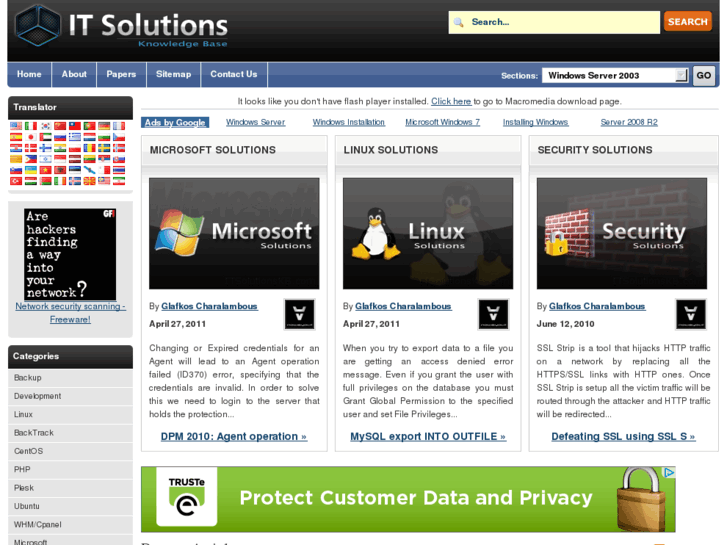Click author avatar under Linux Solutions
Image resolution: width=727 pixels, height=545 pixels.
point(493,314)
